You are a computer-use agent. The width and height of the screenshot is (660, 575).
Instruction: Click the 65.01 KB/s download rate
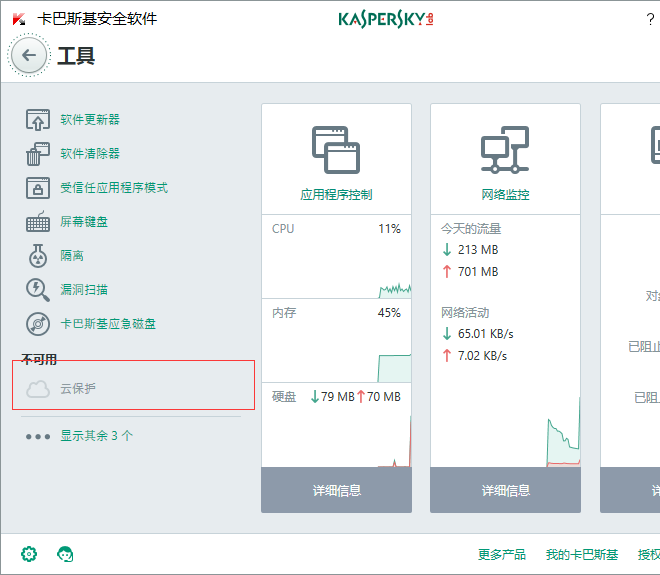pyautogui.click(x=485, y=334)
